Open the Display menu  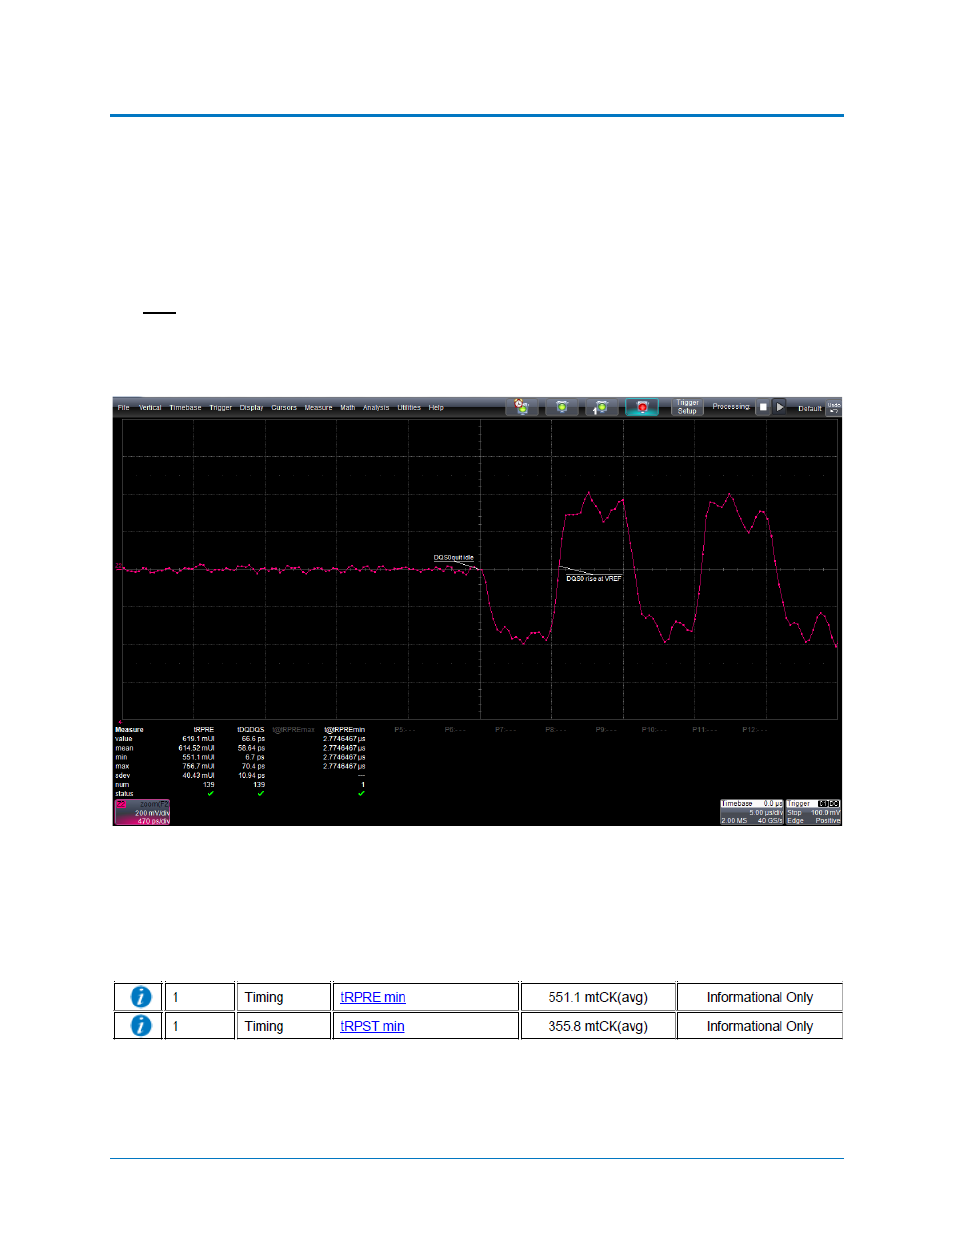pos(251,408)
